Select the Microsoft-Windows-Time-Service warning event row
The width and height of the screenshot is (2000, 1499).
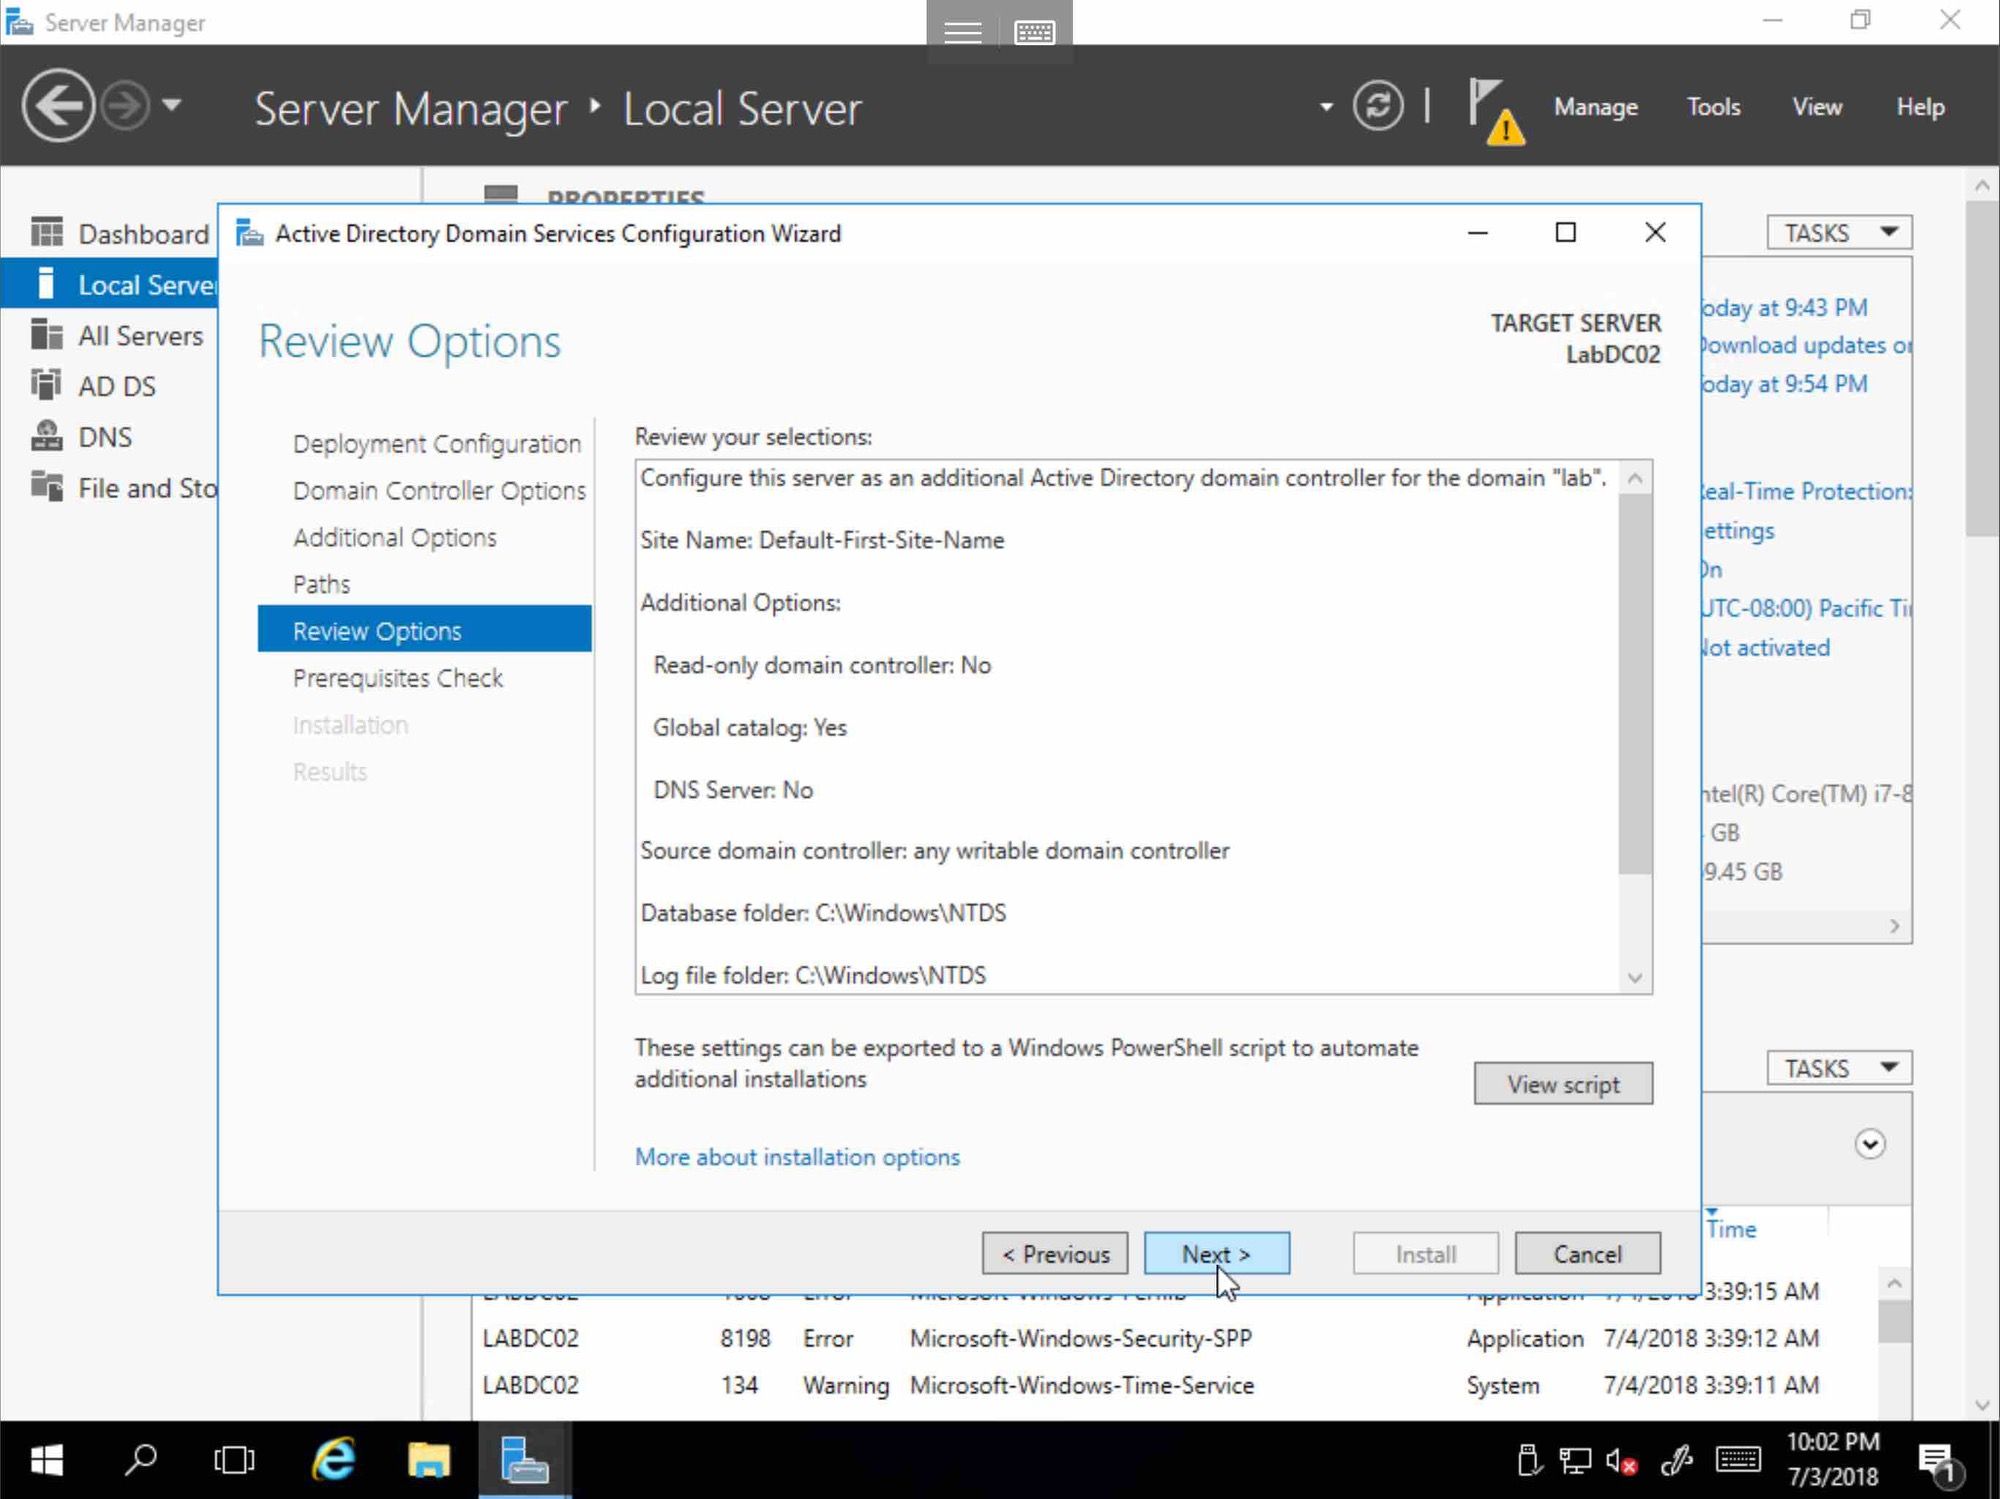[1175, 1385]
